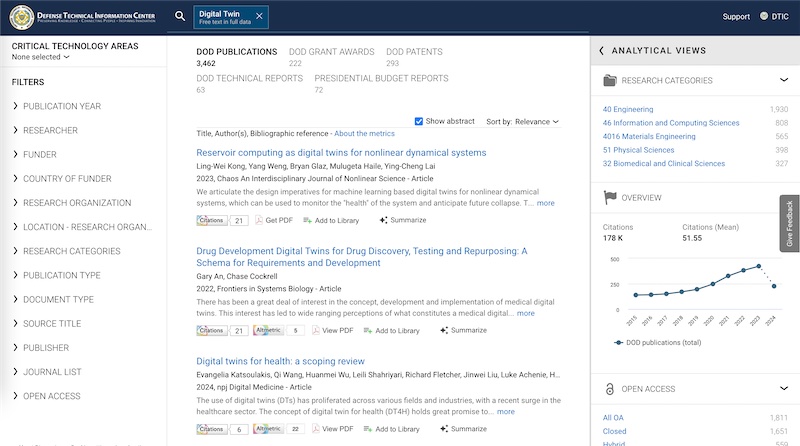Switch to DOD Patents tab

pos(413,52)
